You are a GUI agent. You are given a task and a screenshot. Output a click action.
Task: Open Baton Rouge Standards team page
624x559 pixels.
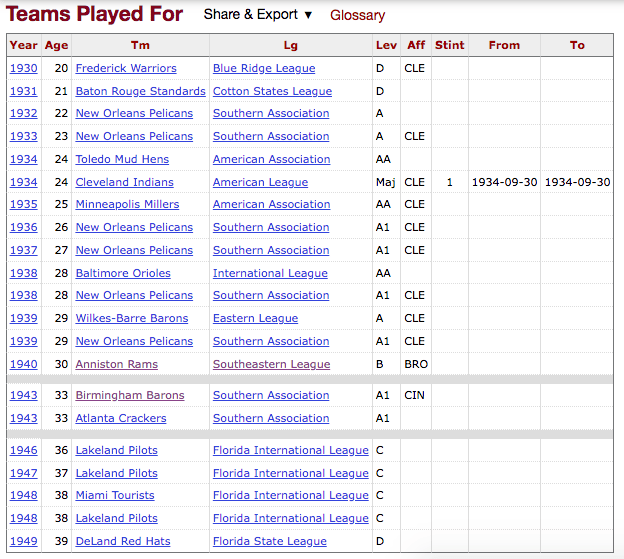coord(140,91)
